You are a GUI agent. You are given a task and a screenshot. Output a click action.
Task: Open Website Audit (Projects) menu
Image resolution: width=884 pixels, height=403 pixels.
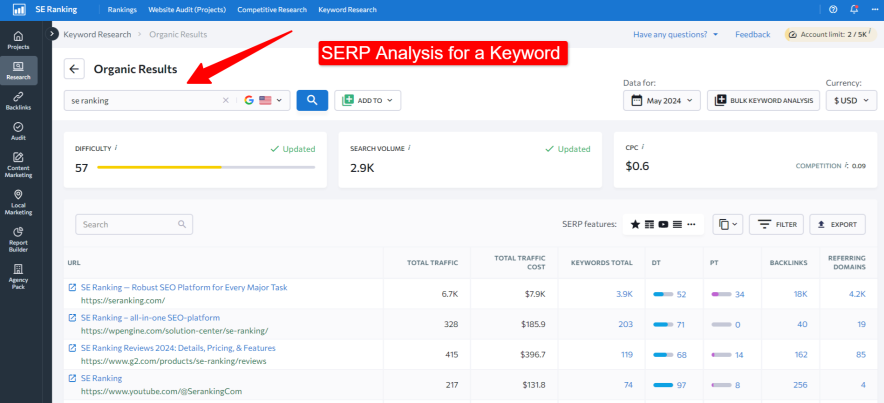[x=187, y=10]
